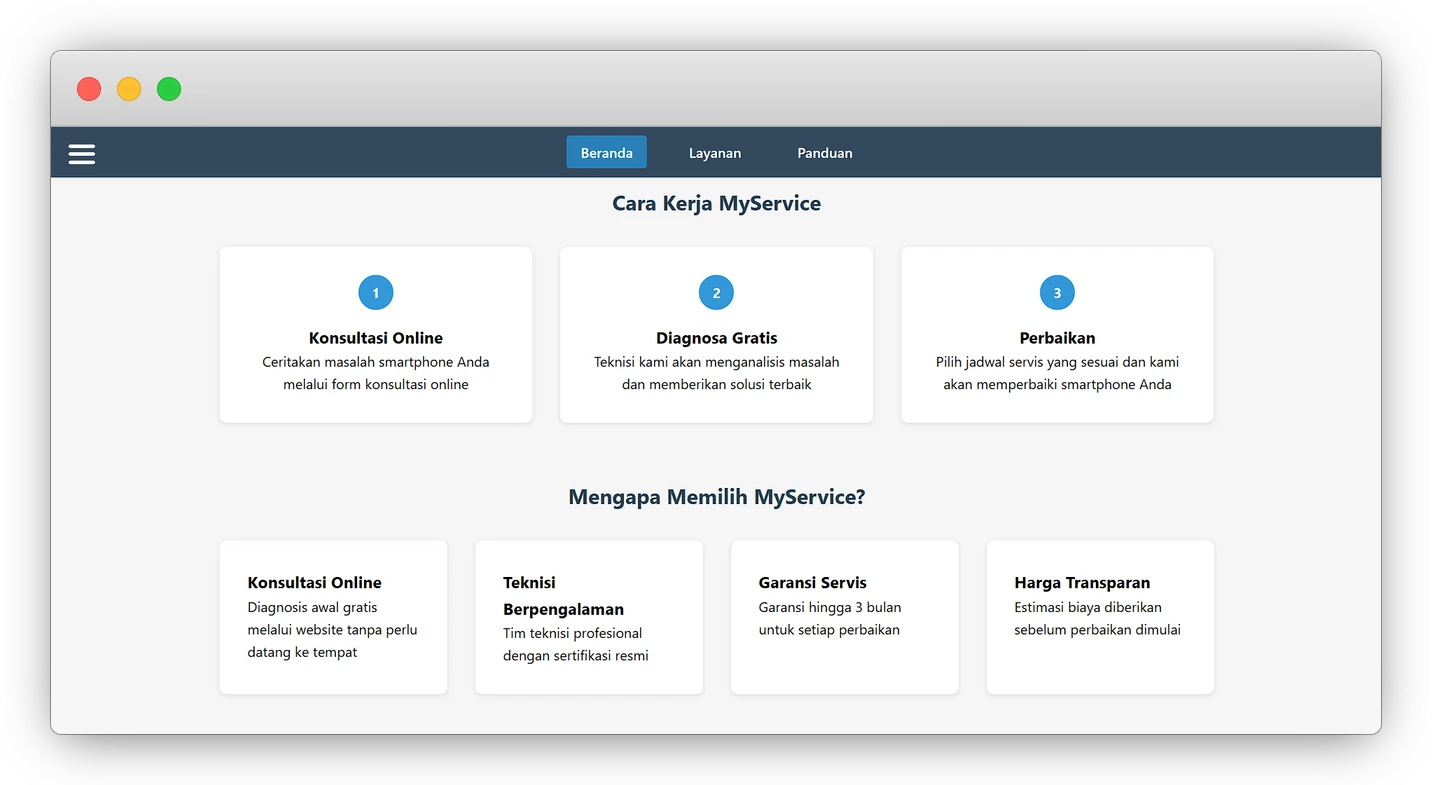Image resolution: width=1432 pixels, height=785 pixels.
Task: Click the Mengapa Memilih MyService heading
Action: 716,496
